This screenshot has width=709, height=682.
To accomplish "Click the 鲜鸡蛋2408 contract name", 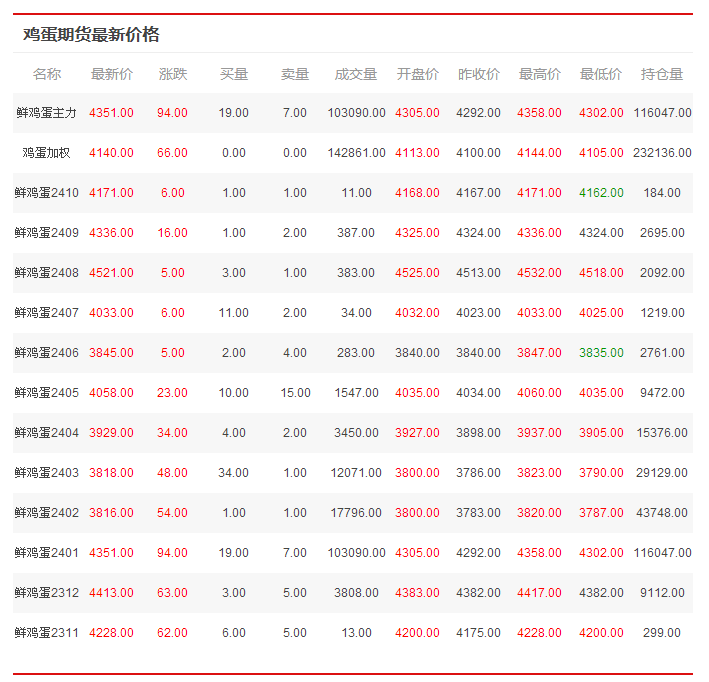I will (46, 273).
